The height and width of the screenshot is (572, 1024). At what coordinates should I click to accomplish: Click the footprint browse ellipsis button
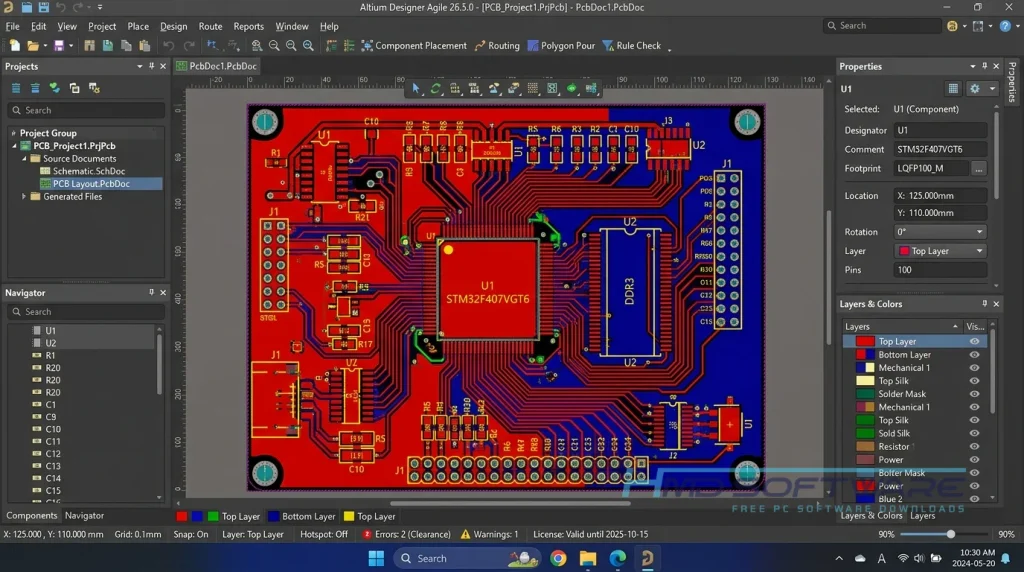[x=978, y=168]
